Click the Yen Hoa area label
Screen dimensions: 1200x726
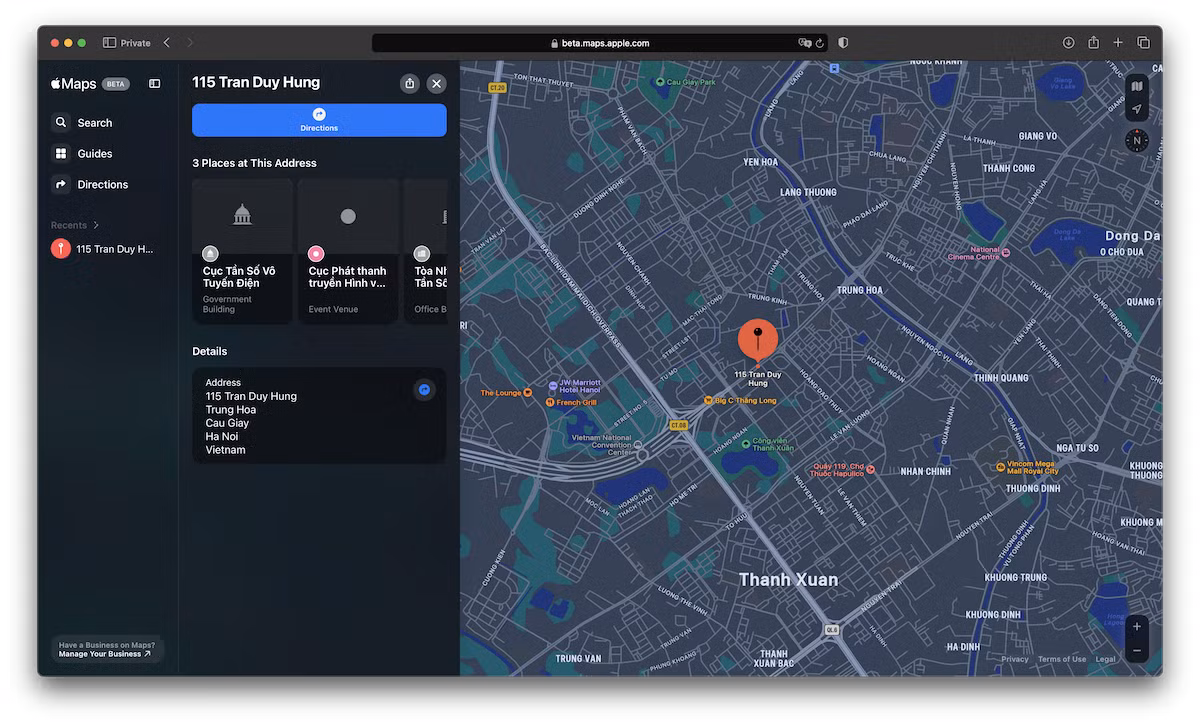761,162
